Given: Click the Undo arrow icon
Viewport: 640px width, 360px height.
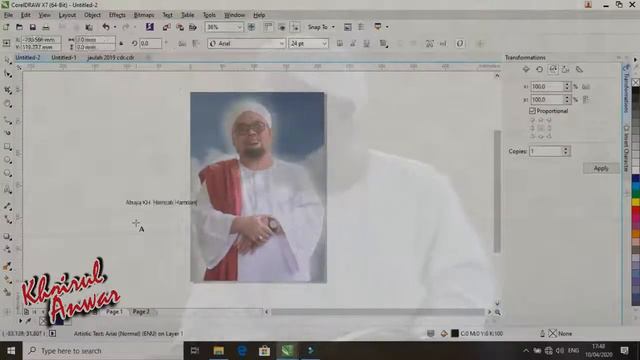Looking at the screenshot, I should coord(106,27).
